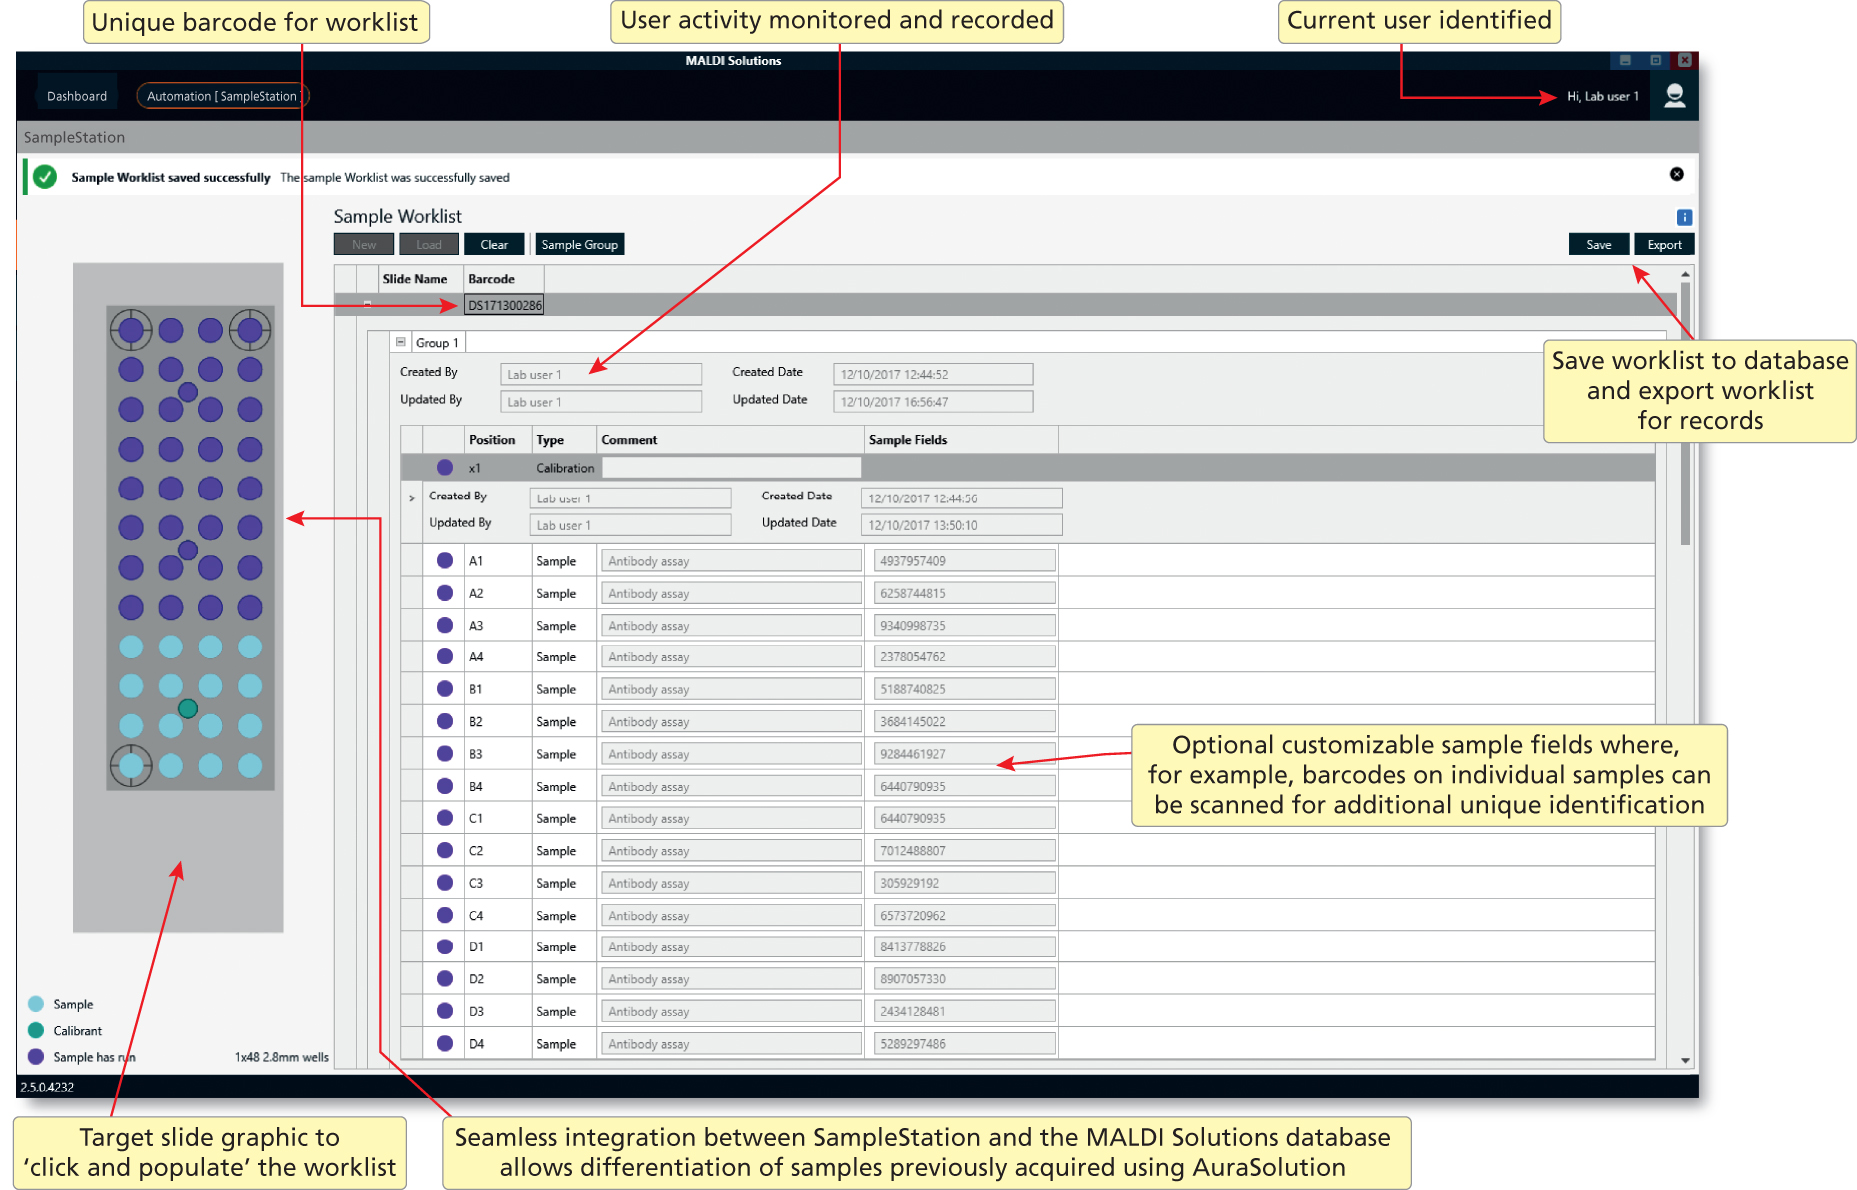Screen dimensions: 1857x1190
Task: Expand the calibration row details arrow
Action: point(411,497)
